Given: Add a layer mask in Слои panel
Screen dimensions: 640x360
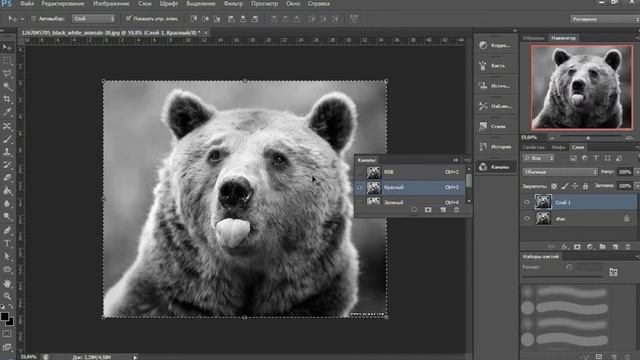Looking at the screenshot, I should tap(577, 247).
